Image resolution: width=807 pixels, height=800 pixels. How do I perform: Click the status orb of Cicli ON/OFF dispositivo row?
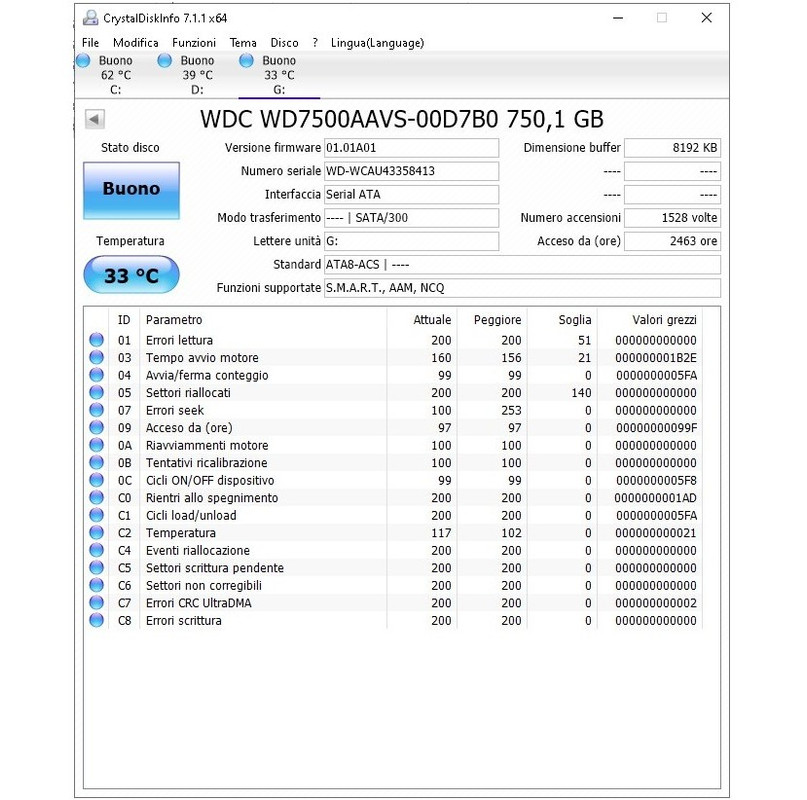[x=96, y=480]
